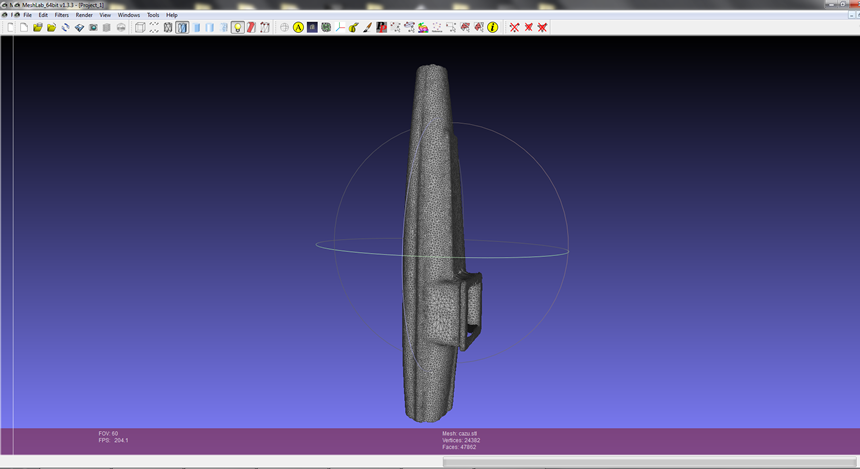Viewport: 860px width, 469px height.
Task: Export the mesh with save icon
Action: click(x=80, y=27)
